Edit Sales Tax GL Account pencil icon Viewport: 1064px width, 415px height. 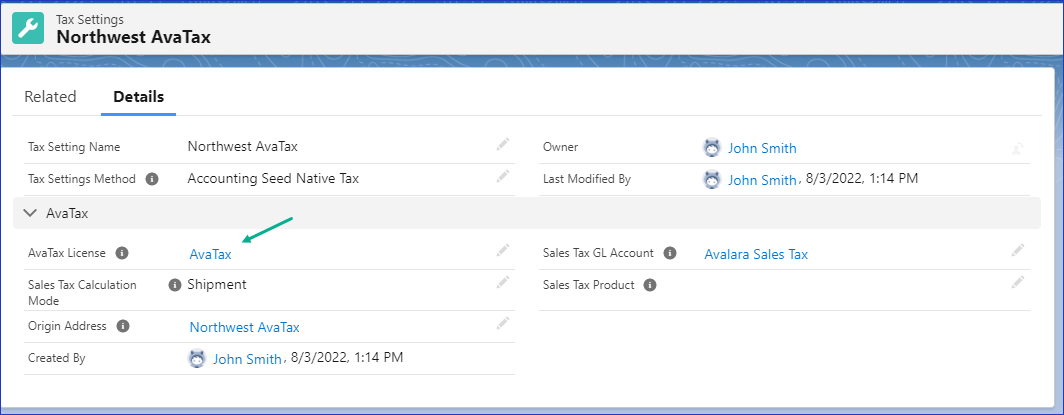[1017, 251]
